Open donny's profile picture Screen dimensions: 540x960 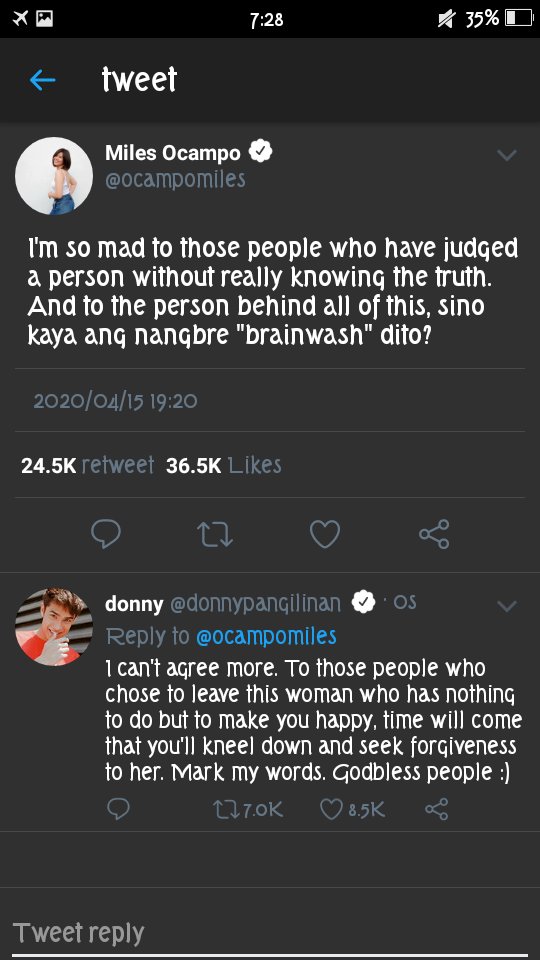[54, 626]
